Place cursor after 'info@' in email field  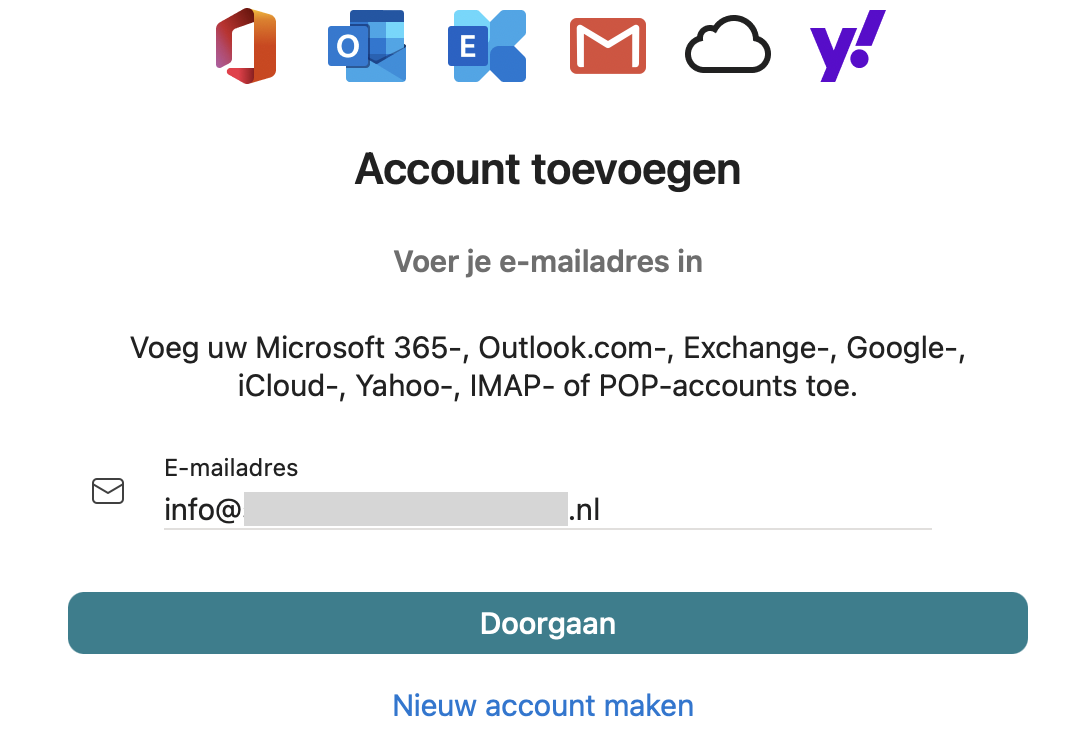point(242,511)
